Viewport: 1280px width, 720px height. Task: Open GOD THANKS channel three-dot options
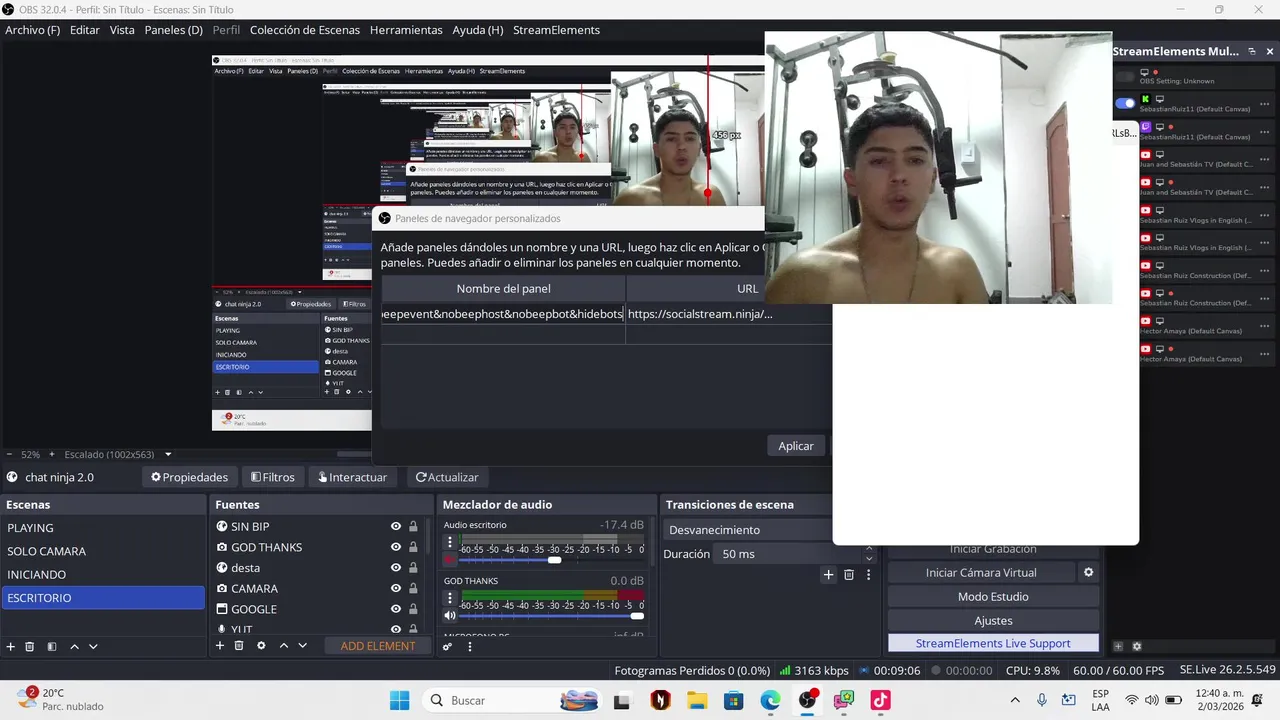coord(450,598)
